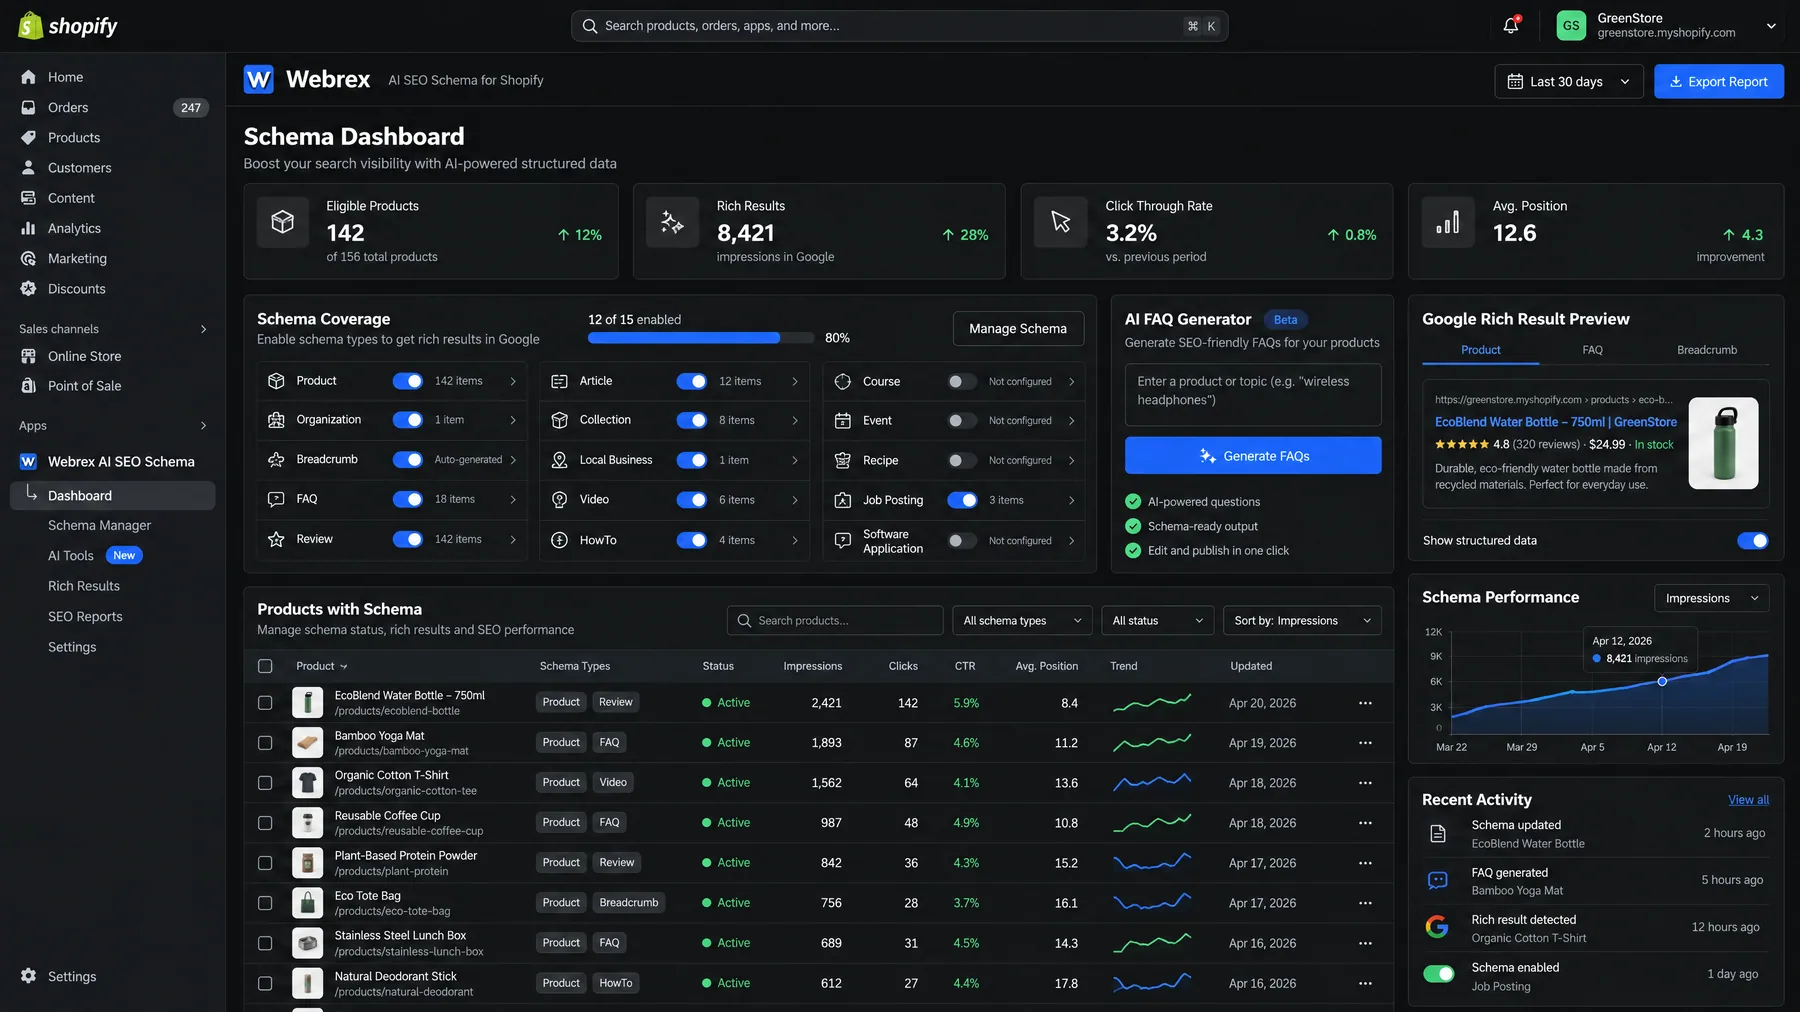Enable the Course schema toggle
This screenshot has height=1012, width=1800.
(x=962, y=381)
